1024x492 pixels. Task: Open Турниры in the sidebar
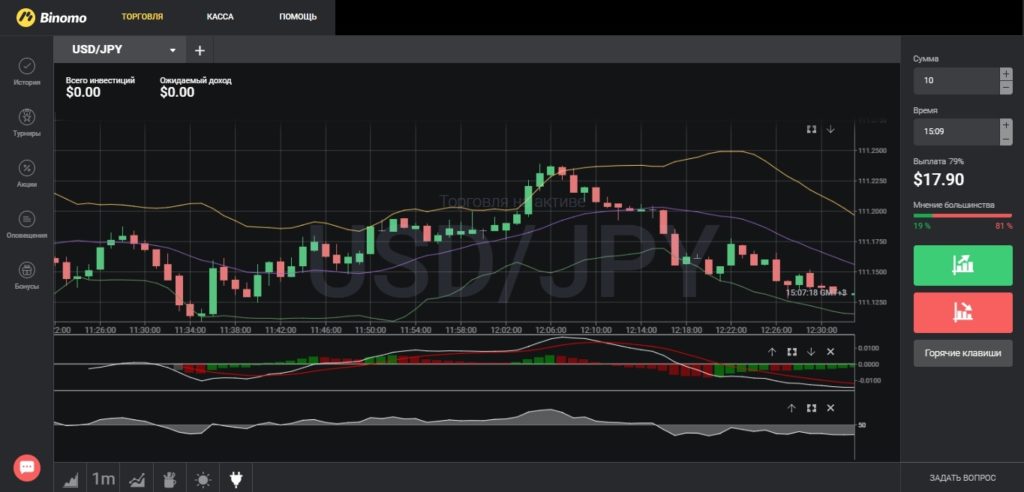click(27, 123)
